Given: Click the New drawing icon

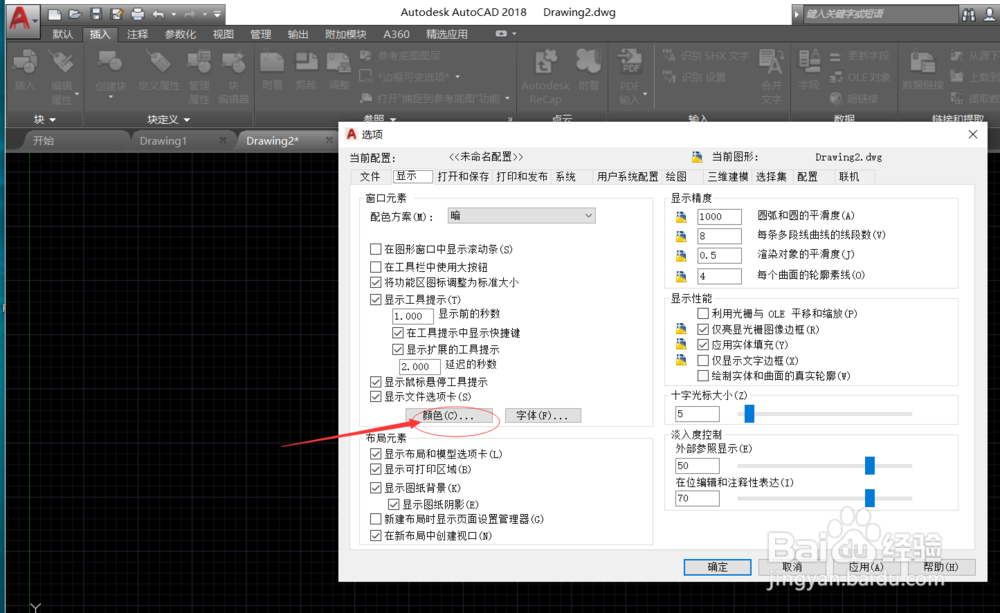Looking at the screenshot, I should (x=55, y=13).
